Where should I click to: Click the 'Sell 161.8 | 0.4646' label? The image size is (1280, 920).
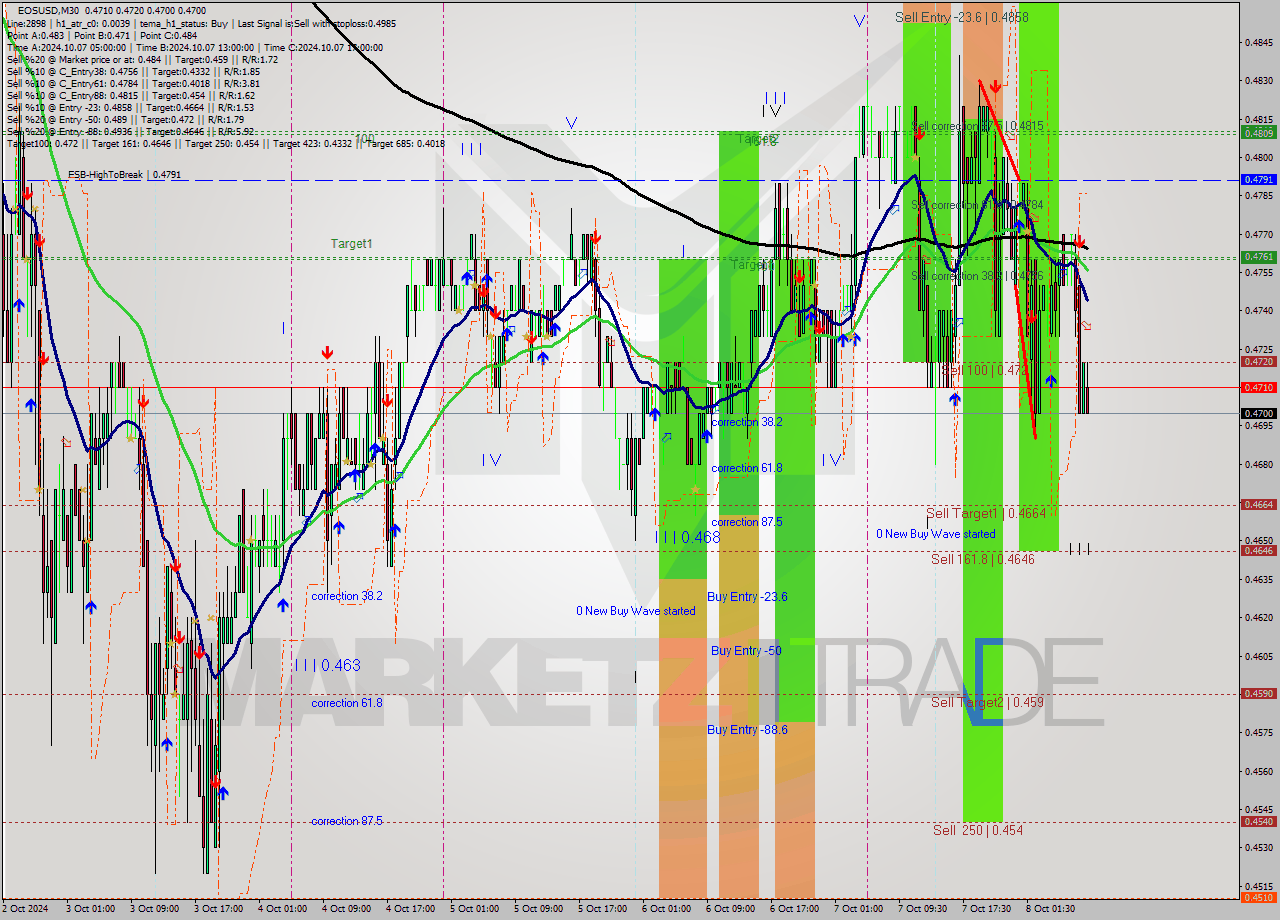tap(983, 559)
